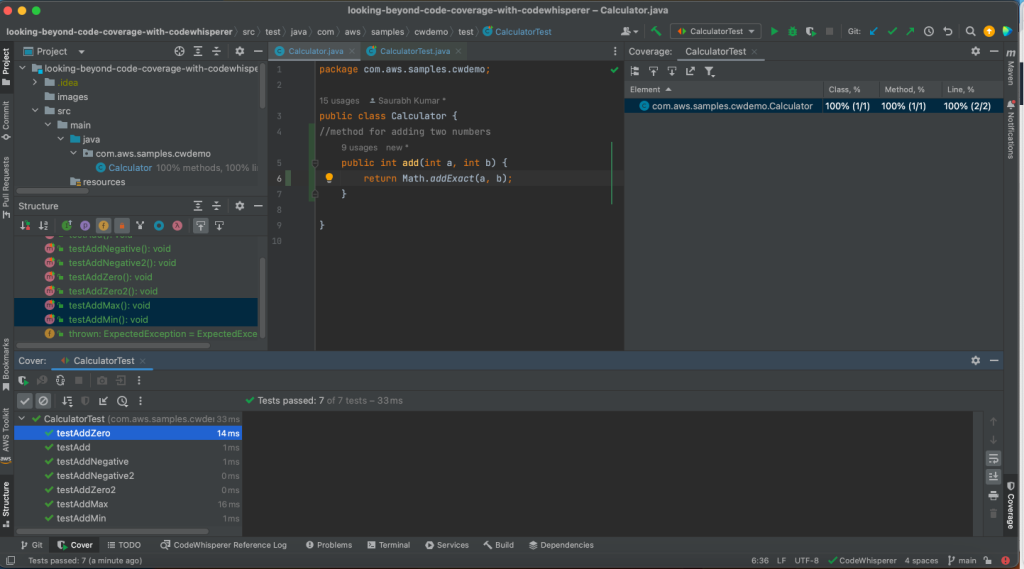Screen dimensions: 1024x569
Task: Toggle Show Properties filter in Structure
Action: point(85,225)
